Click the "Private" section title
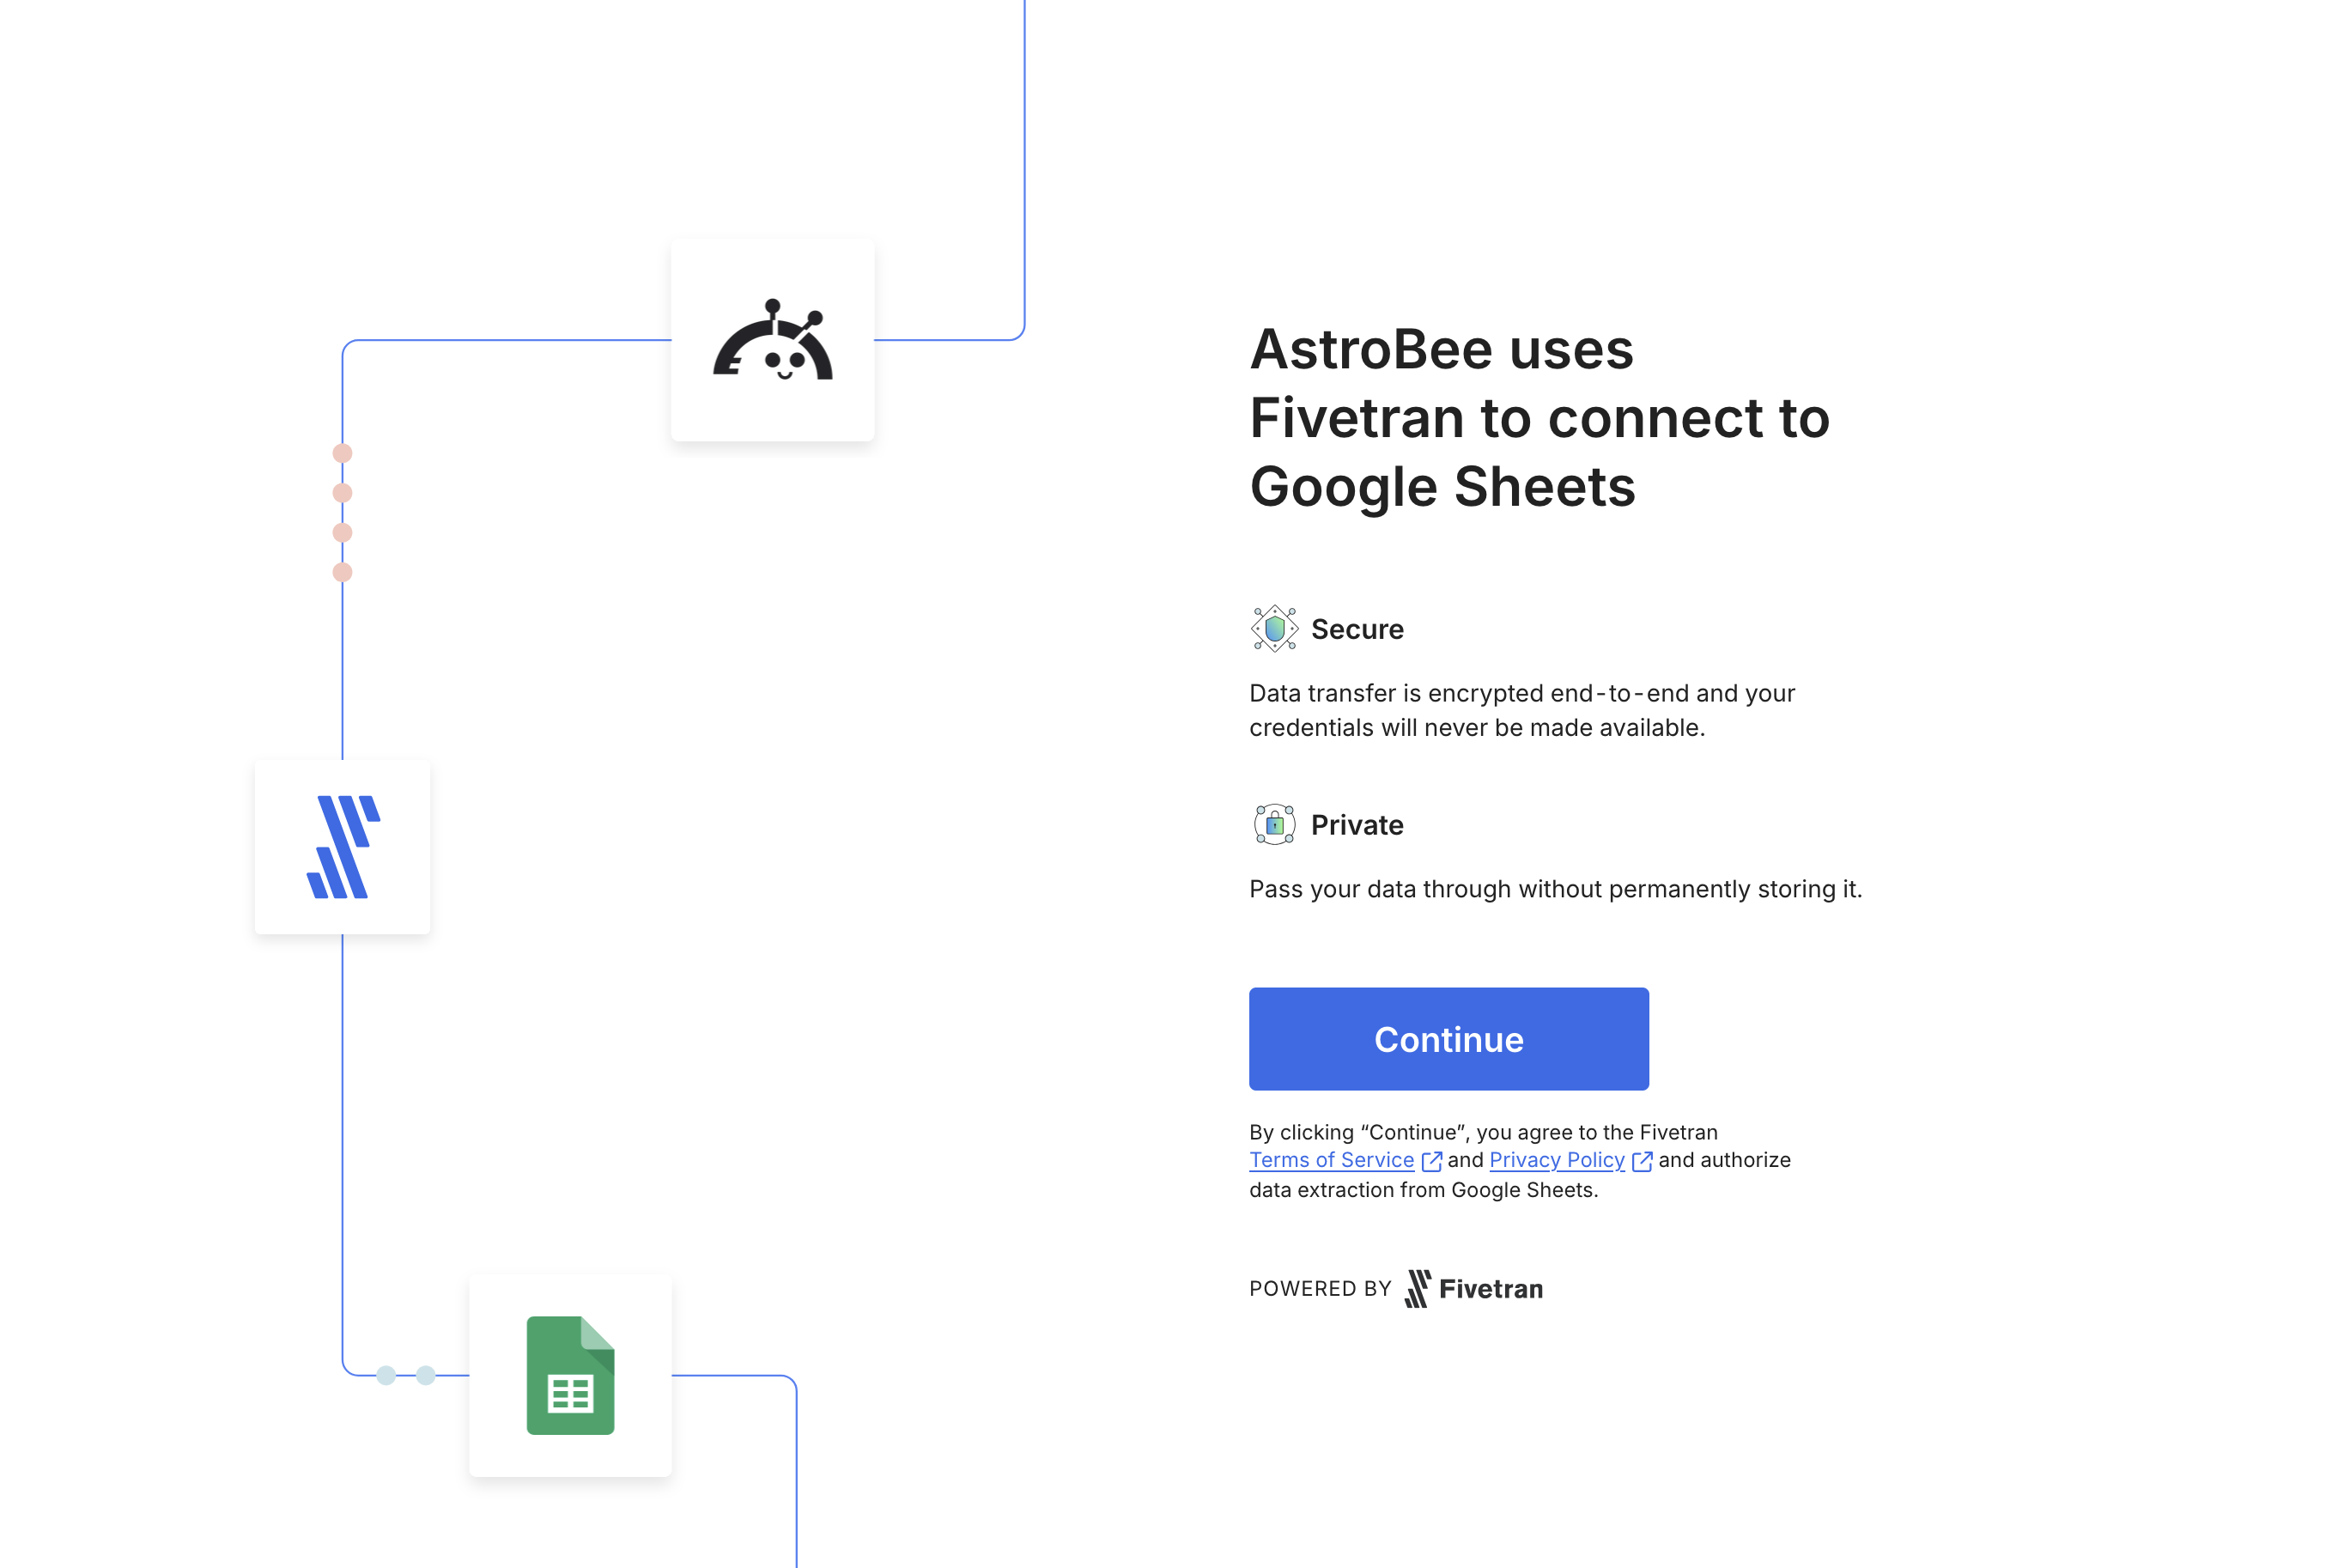This screenshot has width=2332, height=1568. tap(1357, 825)
